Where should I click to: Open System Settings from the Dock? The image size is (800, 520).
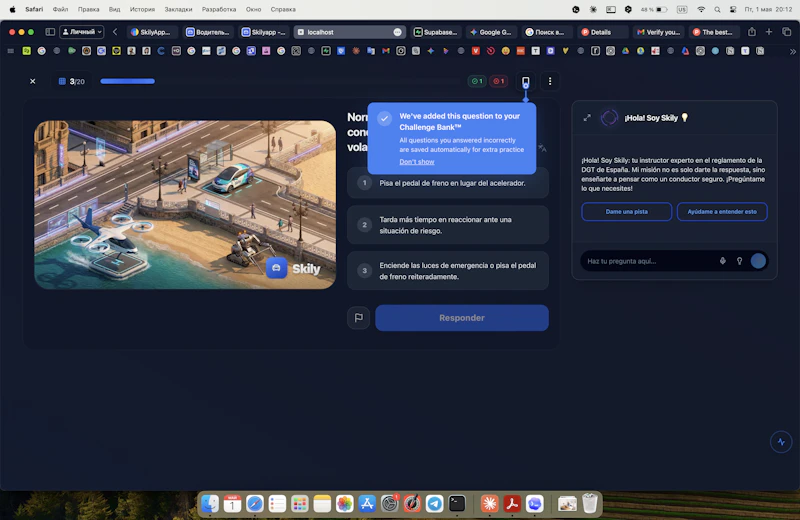(389, 504)
